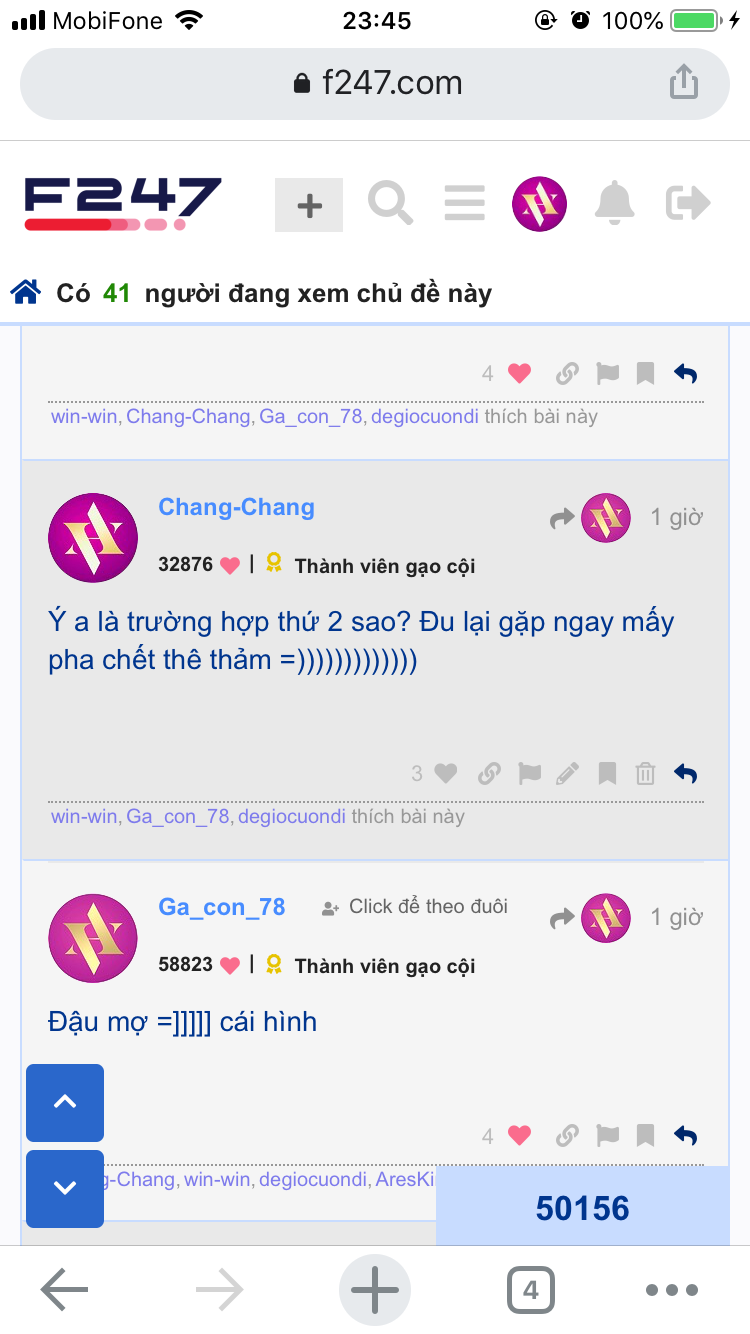Jump up with the blue chevron button
Viewport: 750px width, 1334px height.
pos(65,1102)
